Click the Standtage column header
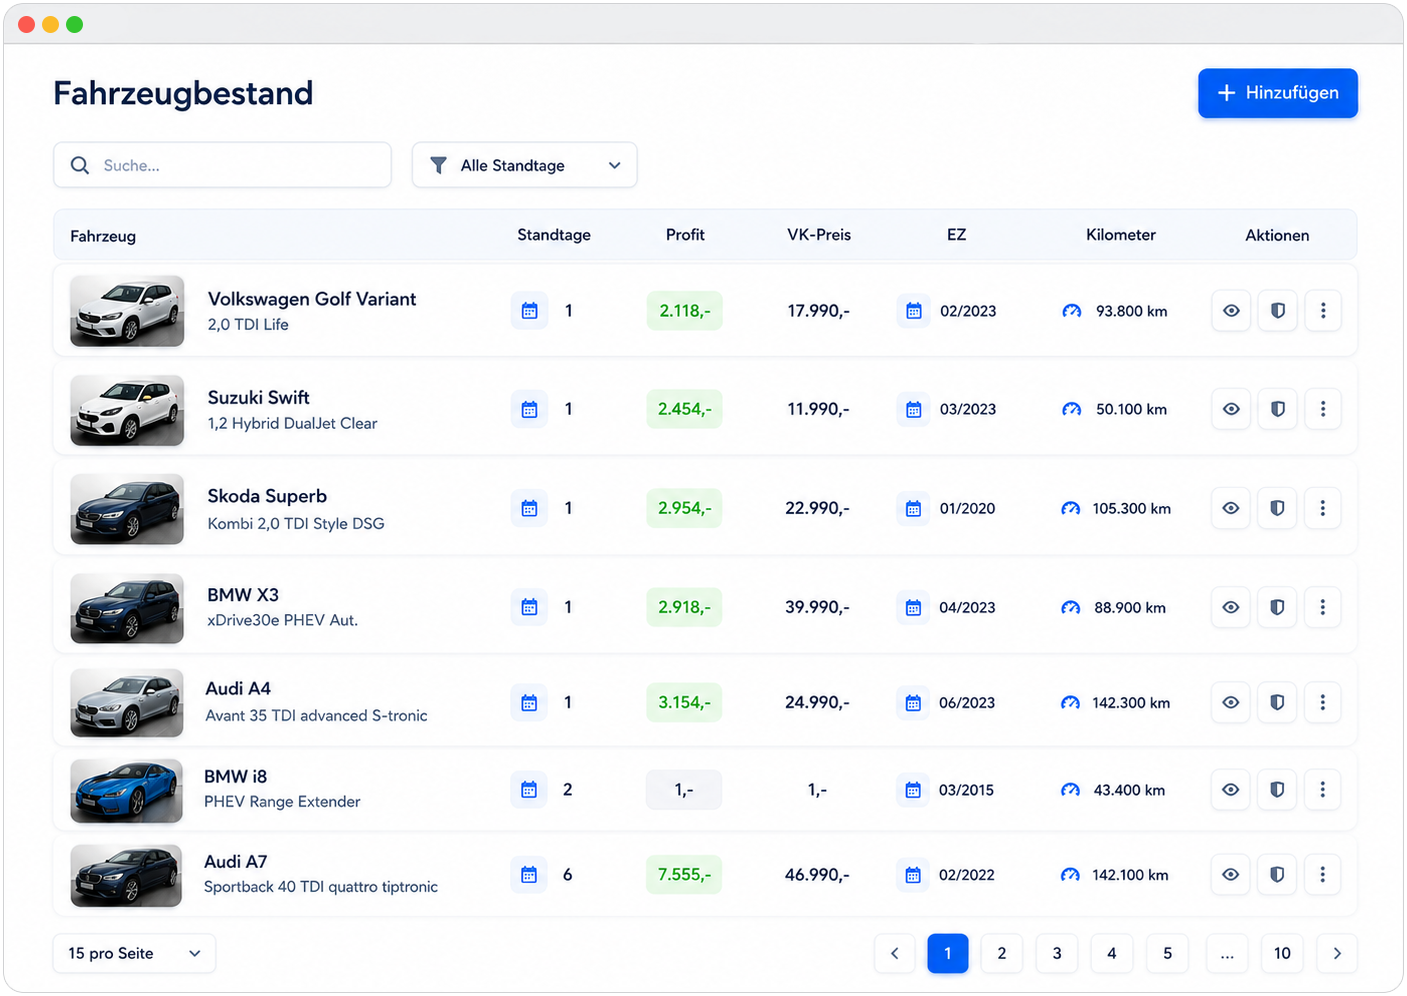The image size is (1407, 996). (x=554, y=235)
